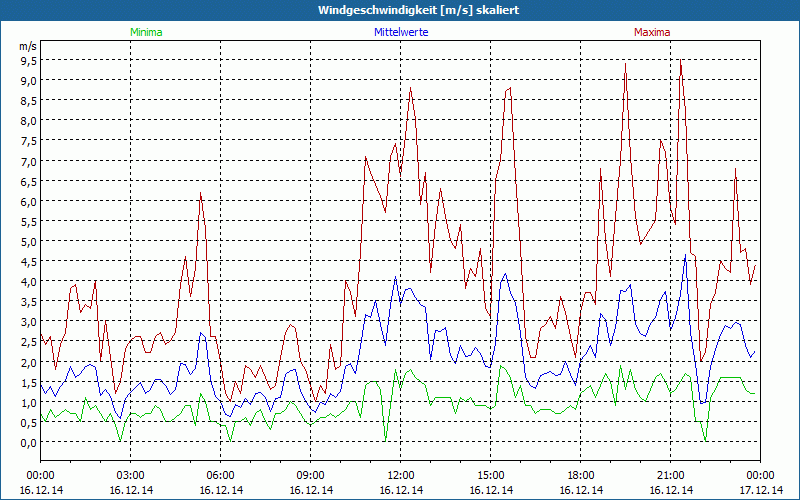Viewport: 800px width, 500px height.
Task: Click the blue Mittelwerte peak after 21:00
Action: 685,255
